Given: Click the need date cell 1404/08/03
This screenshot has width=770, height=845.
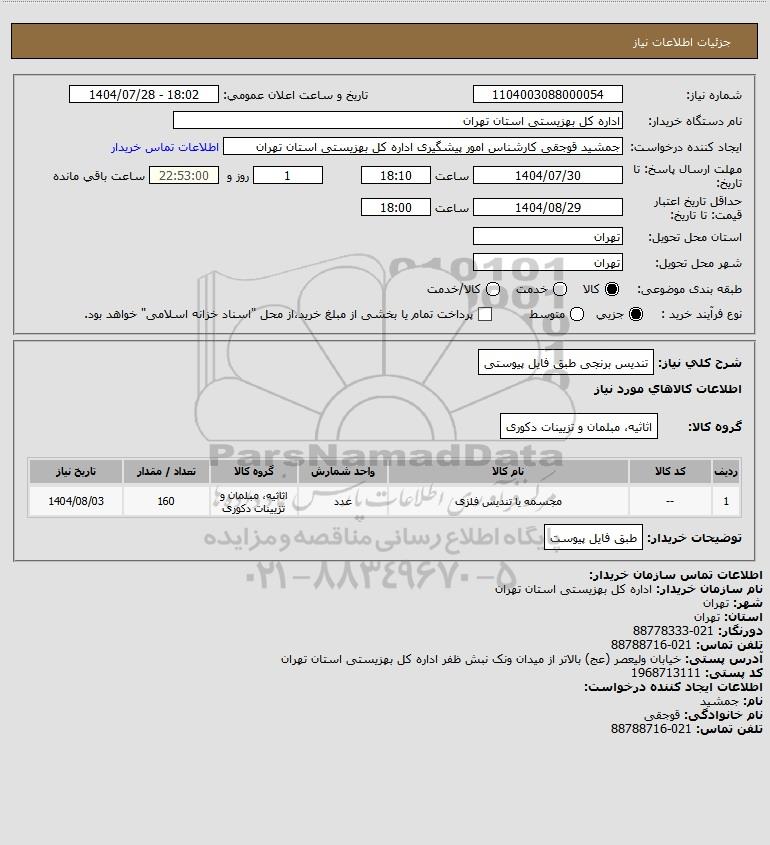Looking at the screenshot, I should (x=76, y=501).
